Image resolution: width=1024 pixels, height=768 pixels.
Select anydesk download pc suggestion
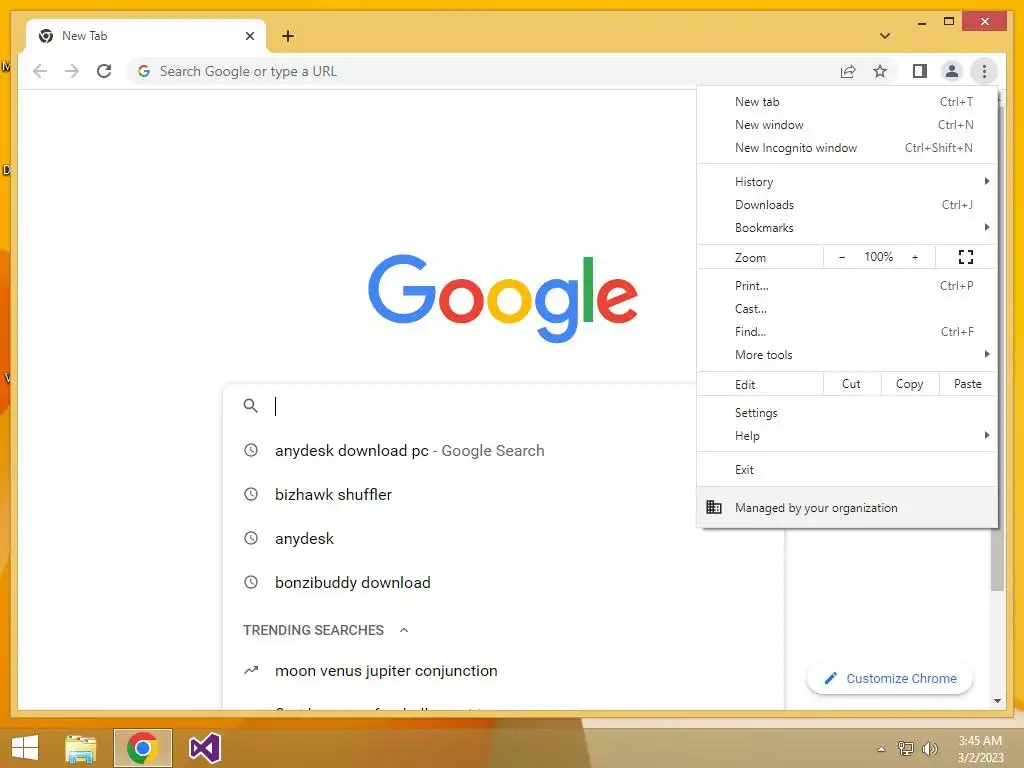coord(460,451)
